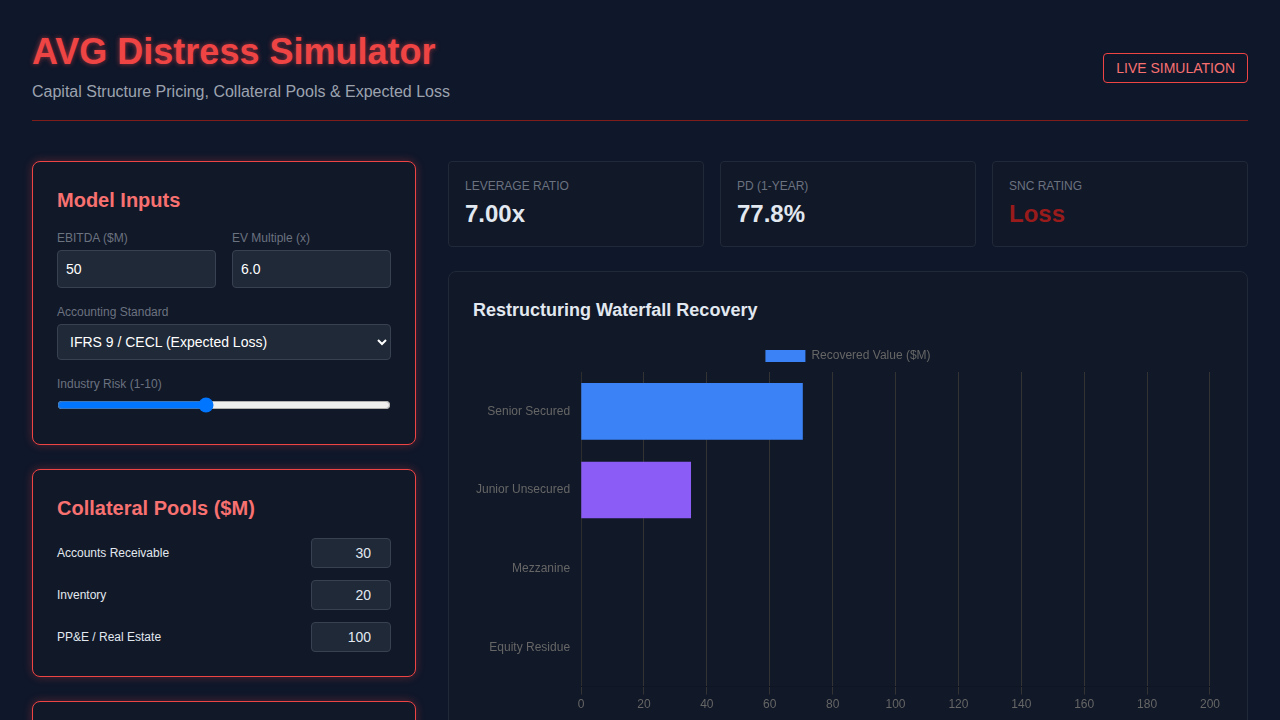
Task: Click the Model Inputs heading
Action: point(119,200)
